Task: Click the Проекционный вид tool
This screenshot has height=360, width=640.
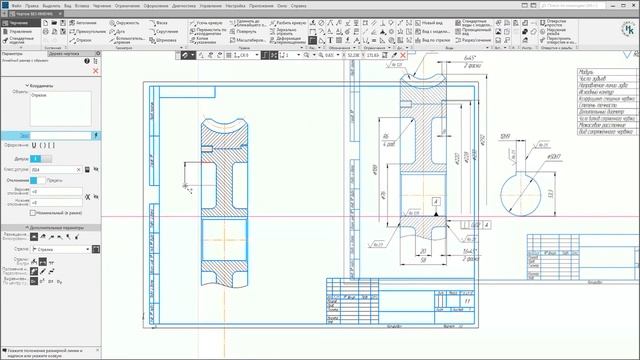Action: [473, 31]
